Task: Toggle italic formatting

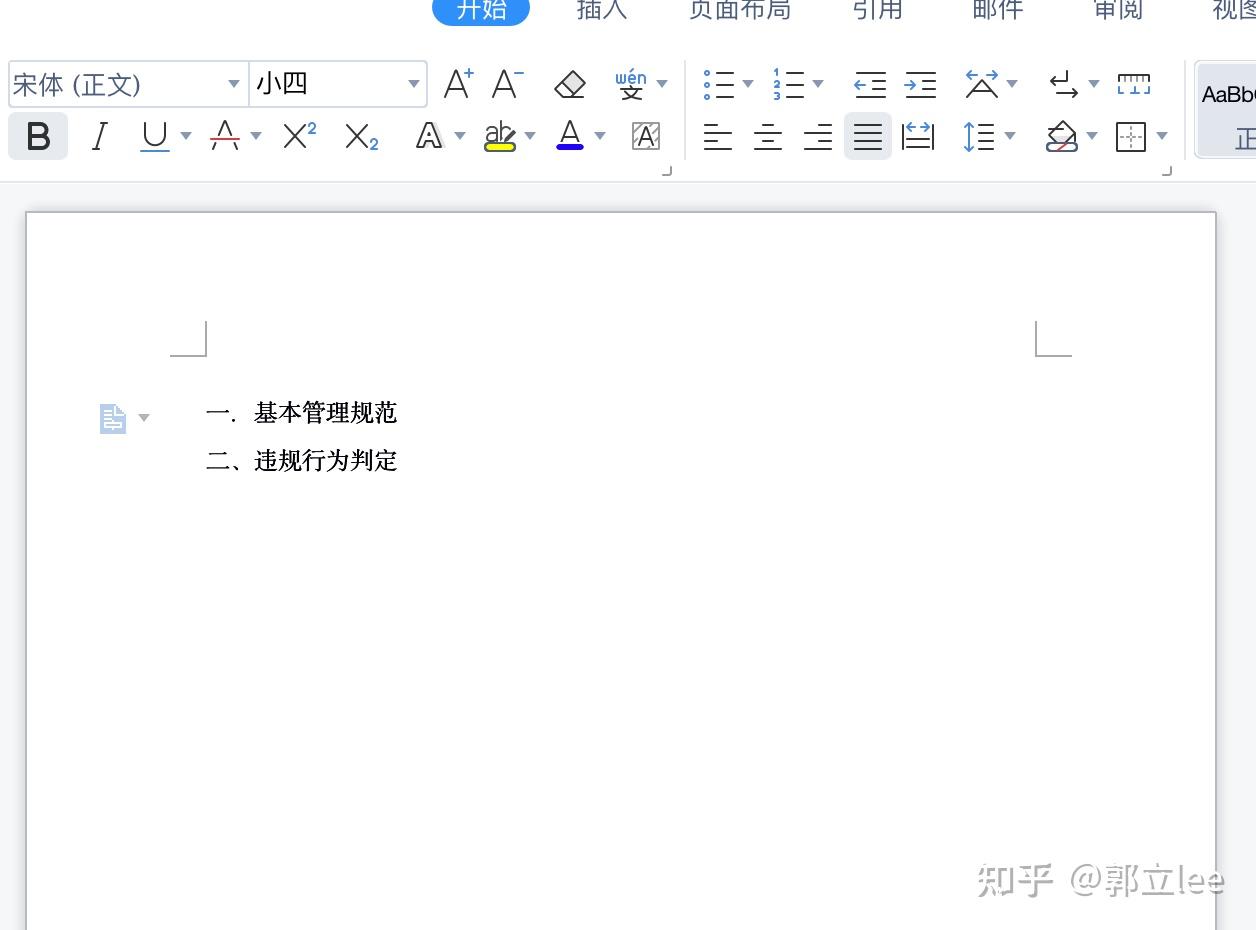Action: point(99,136)
